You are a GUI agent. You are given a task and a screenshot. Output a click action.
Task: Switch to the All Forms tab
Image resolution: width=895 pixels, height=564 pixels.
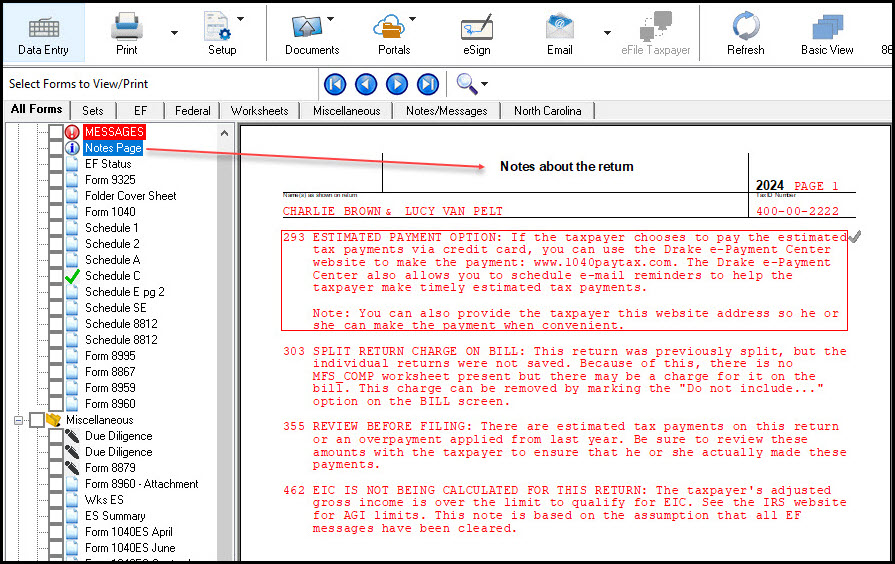(37, 109)
